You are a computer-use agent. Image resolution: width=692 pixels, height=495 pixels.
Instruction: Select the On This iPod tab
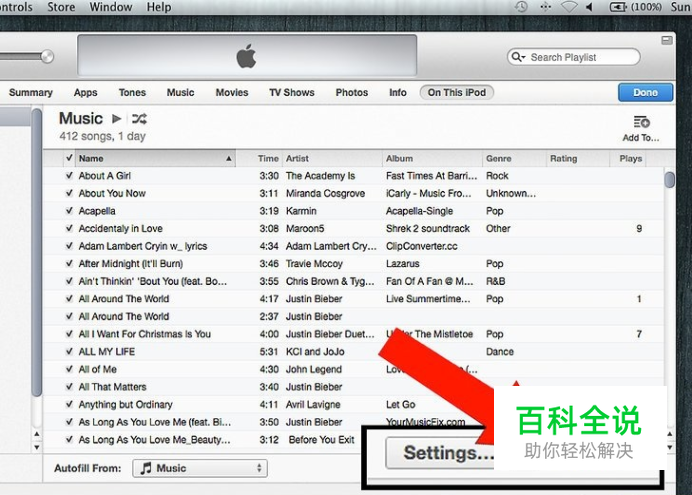tap(457, 93)
